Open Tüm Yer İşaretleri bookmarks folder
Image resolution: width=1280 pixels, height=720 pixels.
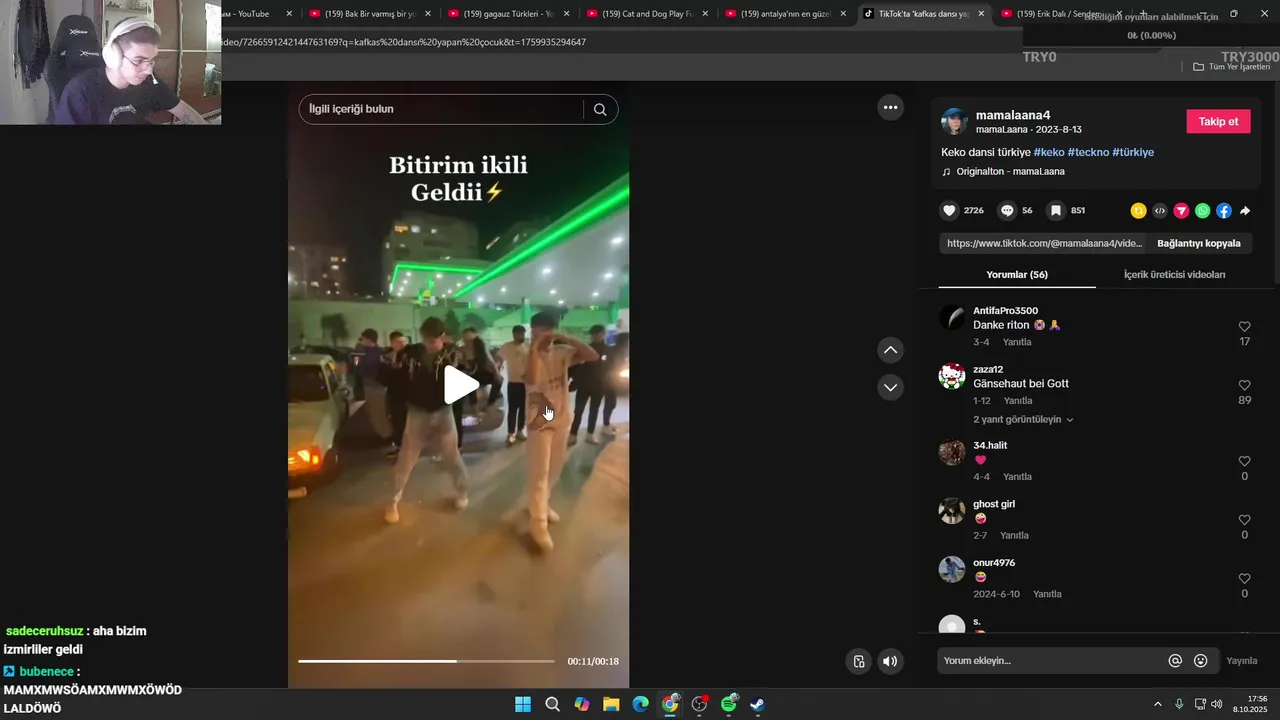pyautogui.click(x=1232, y=66)
